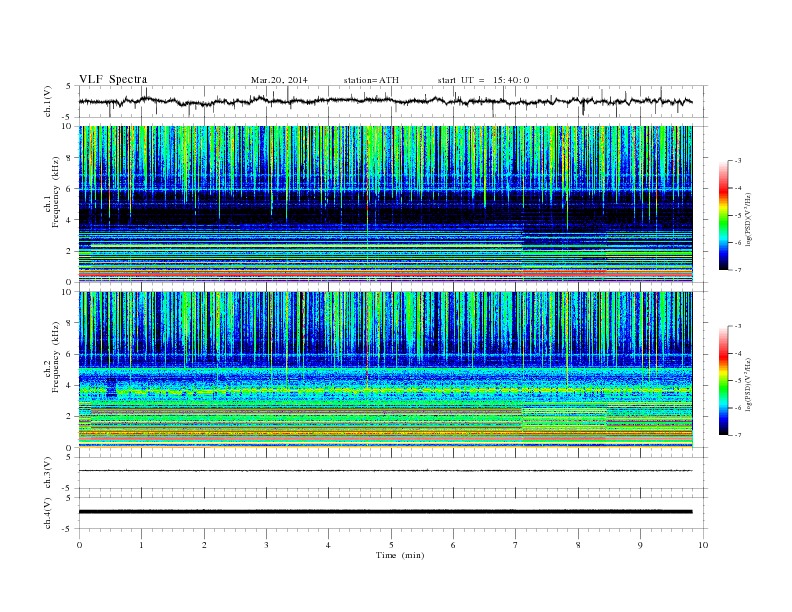Click the ch.1 colorbar "log(PSD)(V²/Hz)" label
The width and height of the screenshot is (792, 612).
(x=749, y=220)
